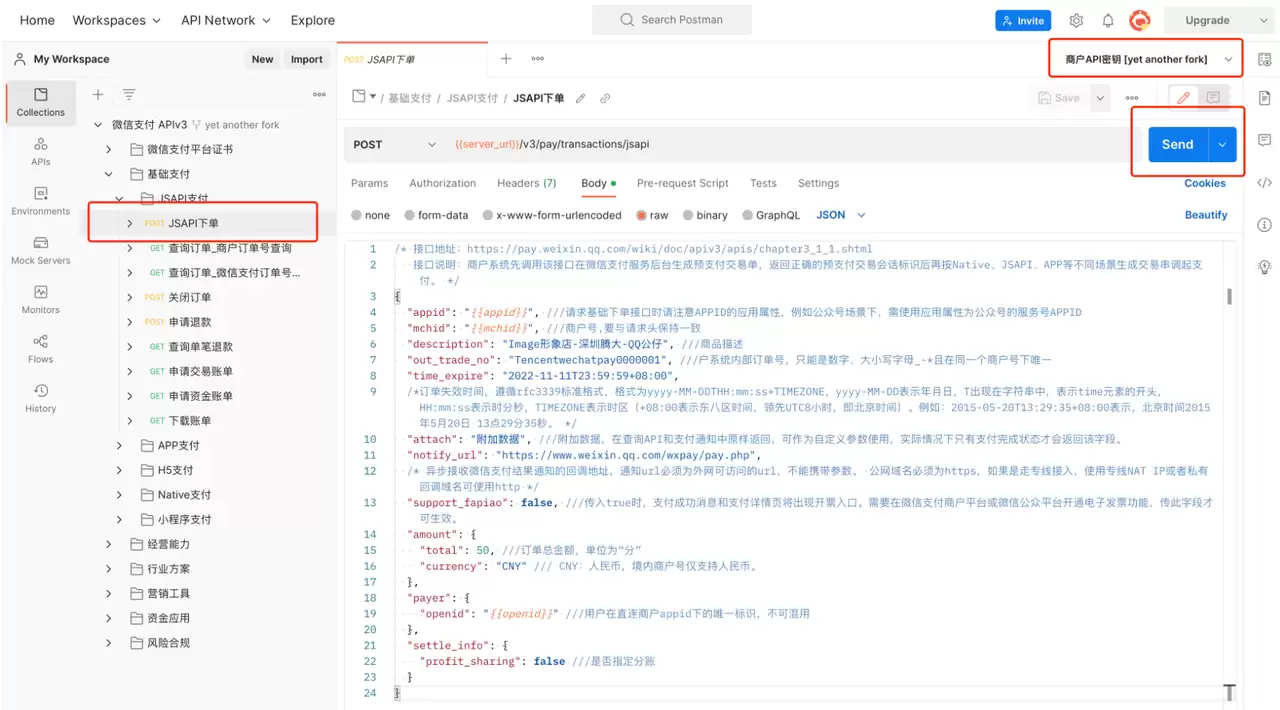Expand the 微信支付平台证书 folder
The height and width of the screenshot is (710, 1280).
[x=109, y=149]
